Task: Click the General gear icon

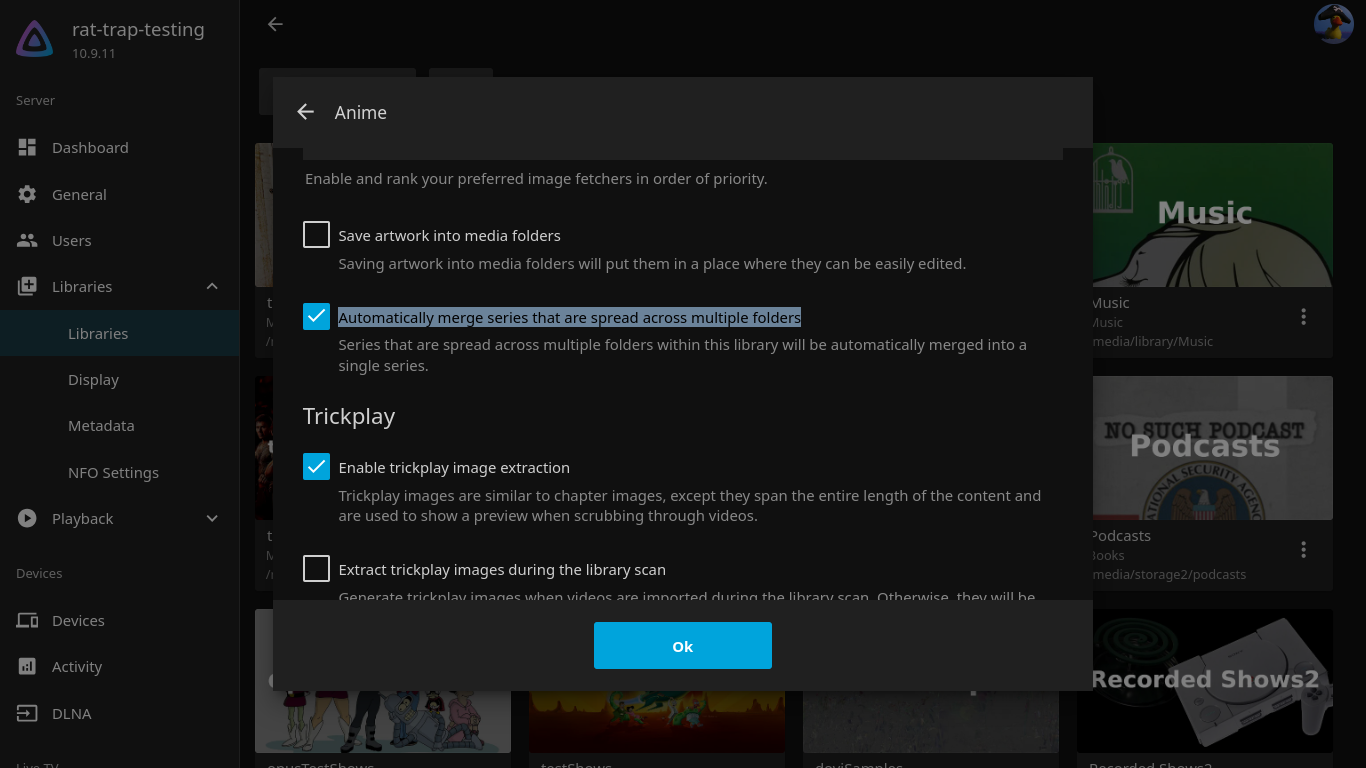Action: click(27, 195)
